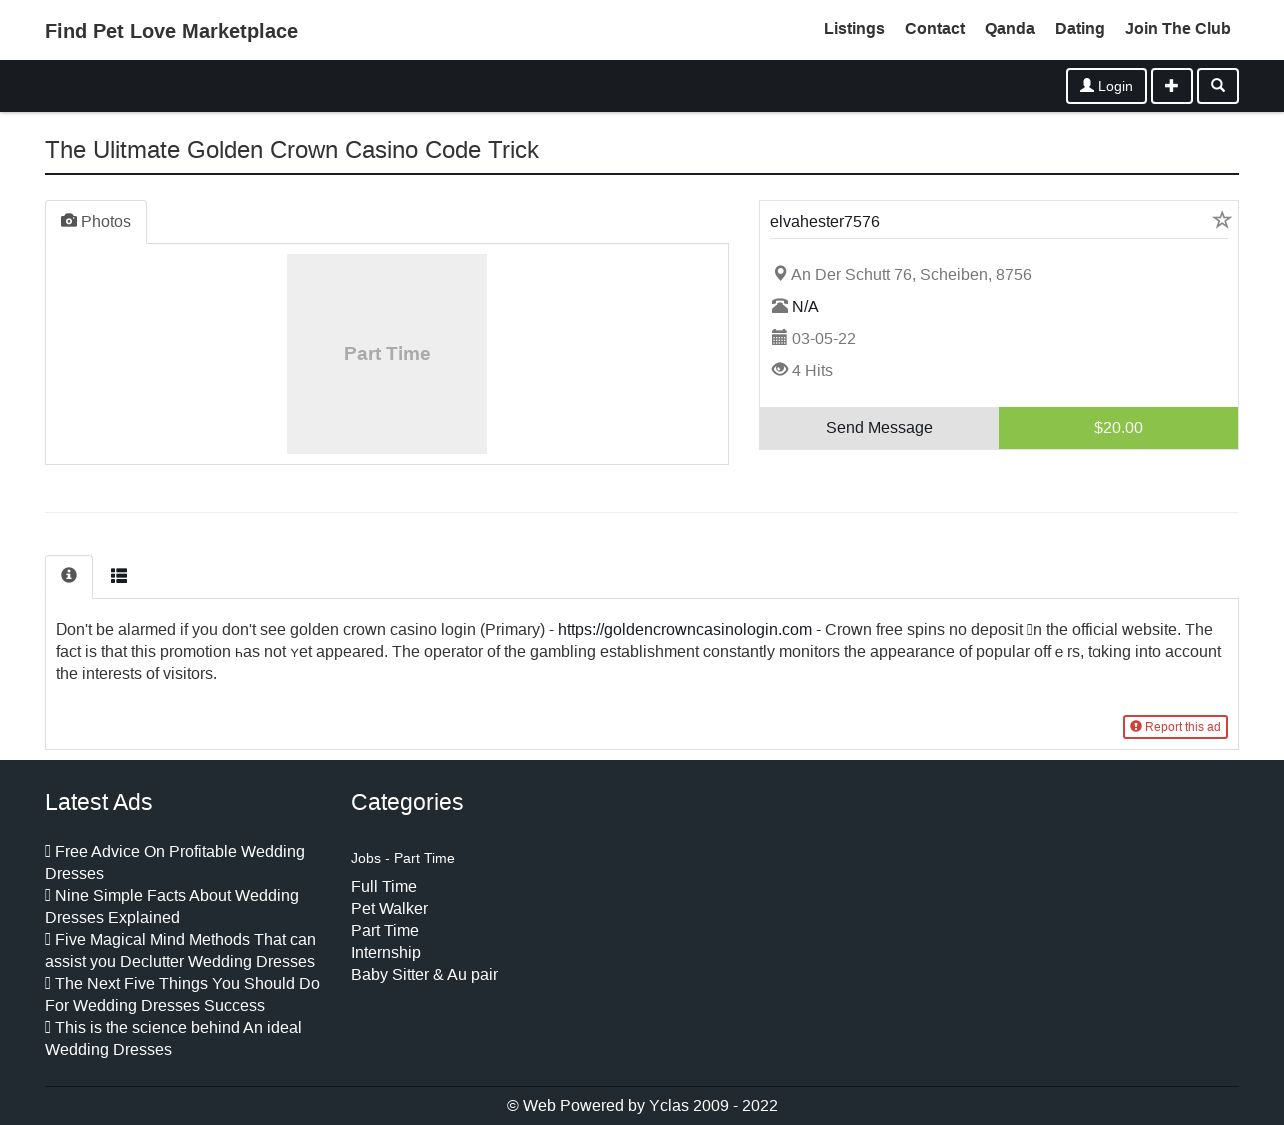Click the Part Time placeholder thumbnail
Image resolution: width=1284 pixels, height=1125 pixels.
387,354
